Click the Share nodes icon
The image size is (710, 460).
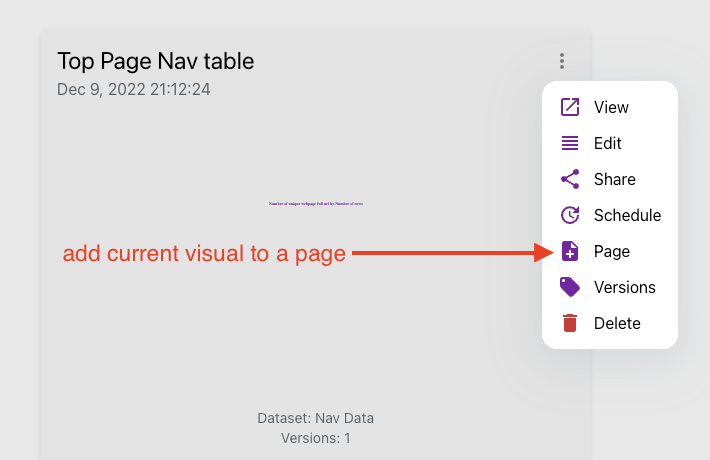(x=570, y=179)
